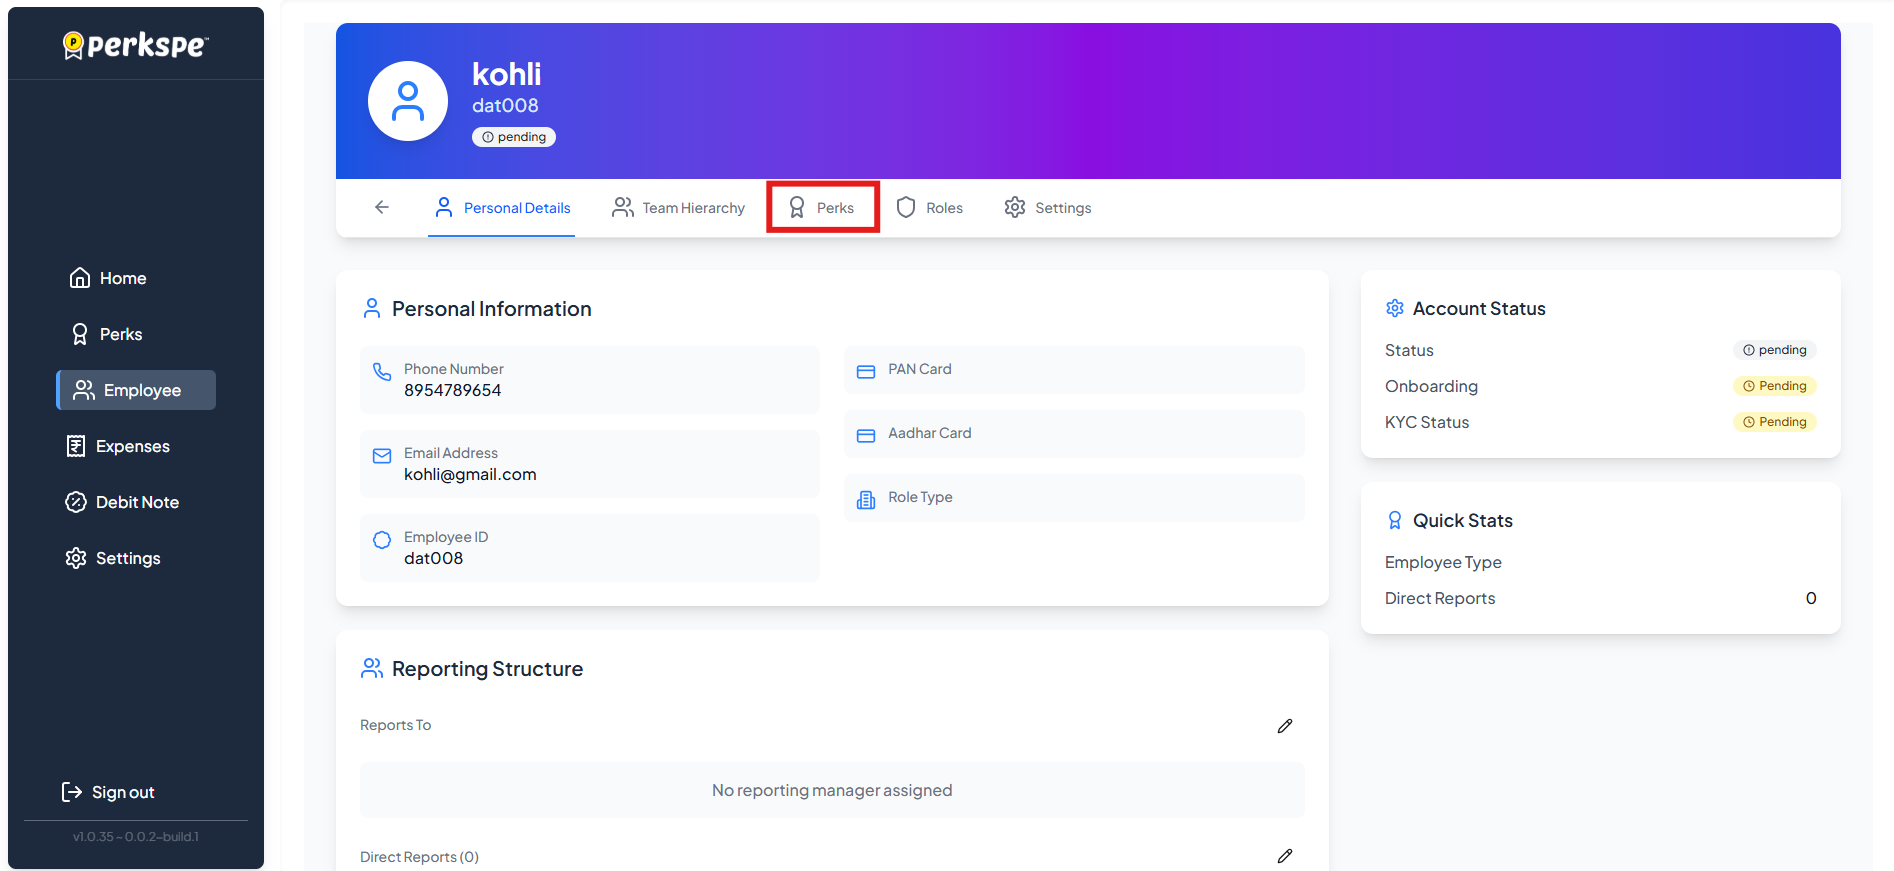Click the phone icon beside Phone Number
Viewport: 1894px width, 871px height.
[x=382, y=372]
